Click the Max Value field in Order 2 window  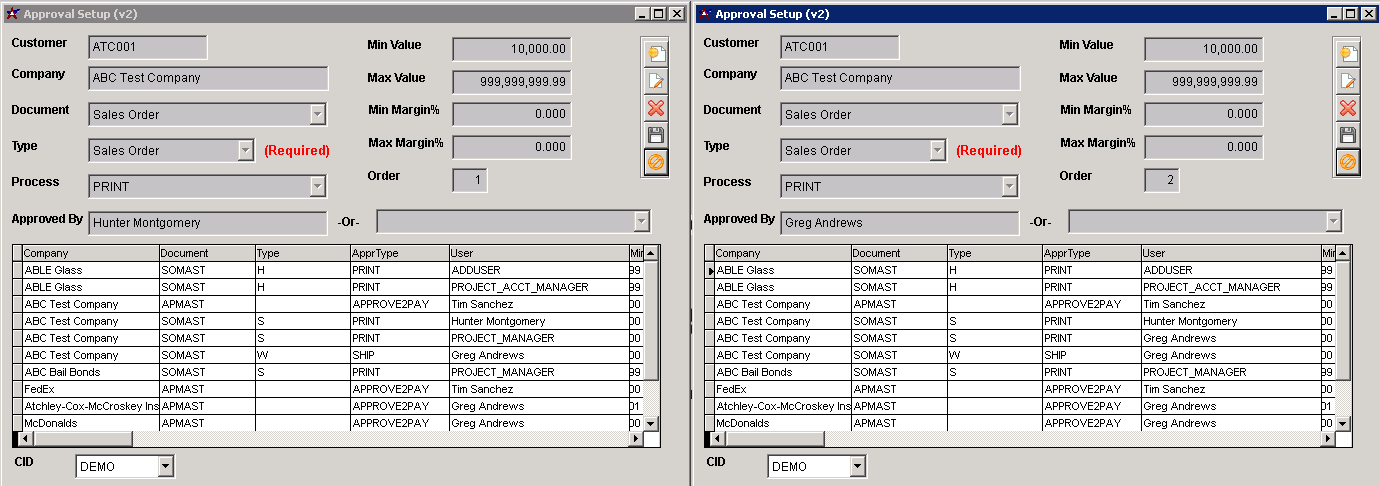1204,82
